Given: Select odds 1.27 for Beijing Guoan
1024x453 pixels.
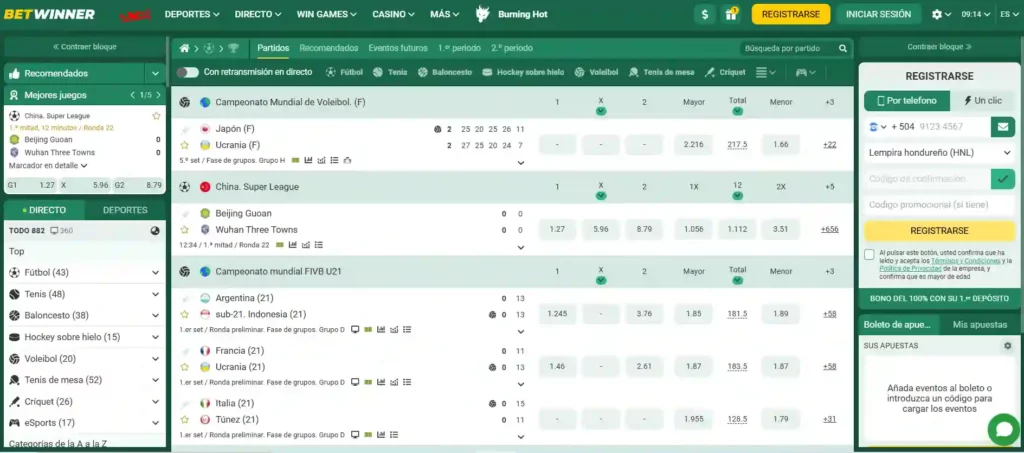Looking at the screenshot, I should (x=557, y=230).
